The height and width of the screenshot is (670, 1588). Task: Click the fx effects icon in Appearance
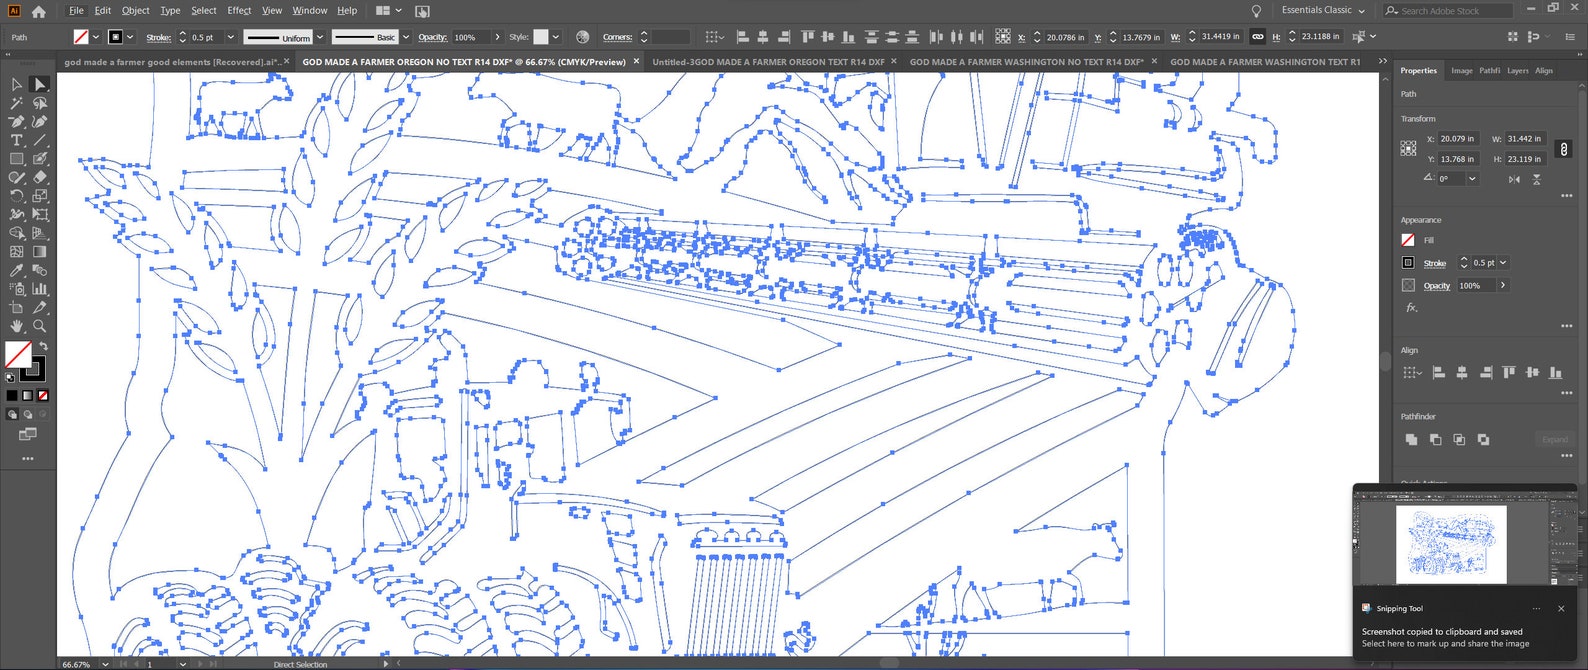coord(1411,308)
